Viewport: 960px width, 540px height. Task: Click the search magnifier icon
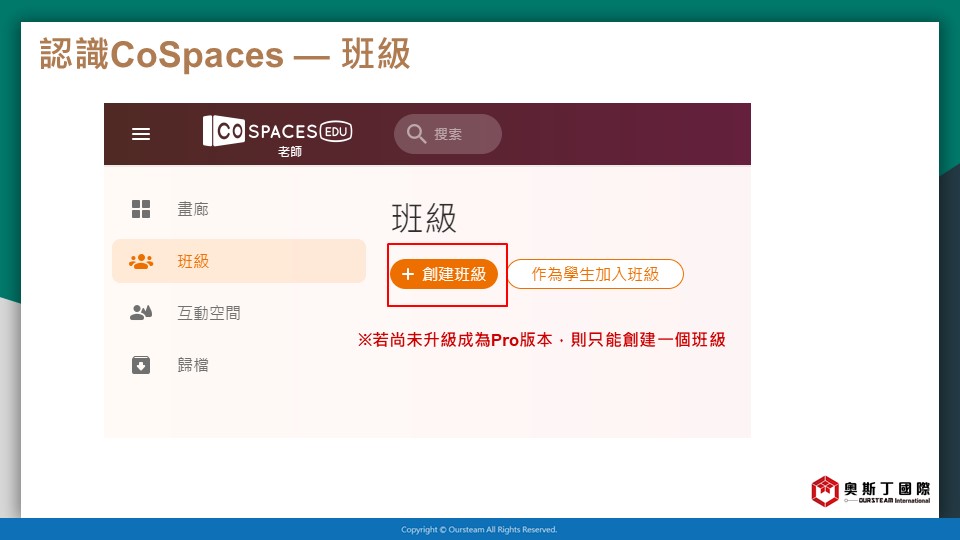[x=416, y=133]
